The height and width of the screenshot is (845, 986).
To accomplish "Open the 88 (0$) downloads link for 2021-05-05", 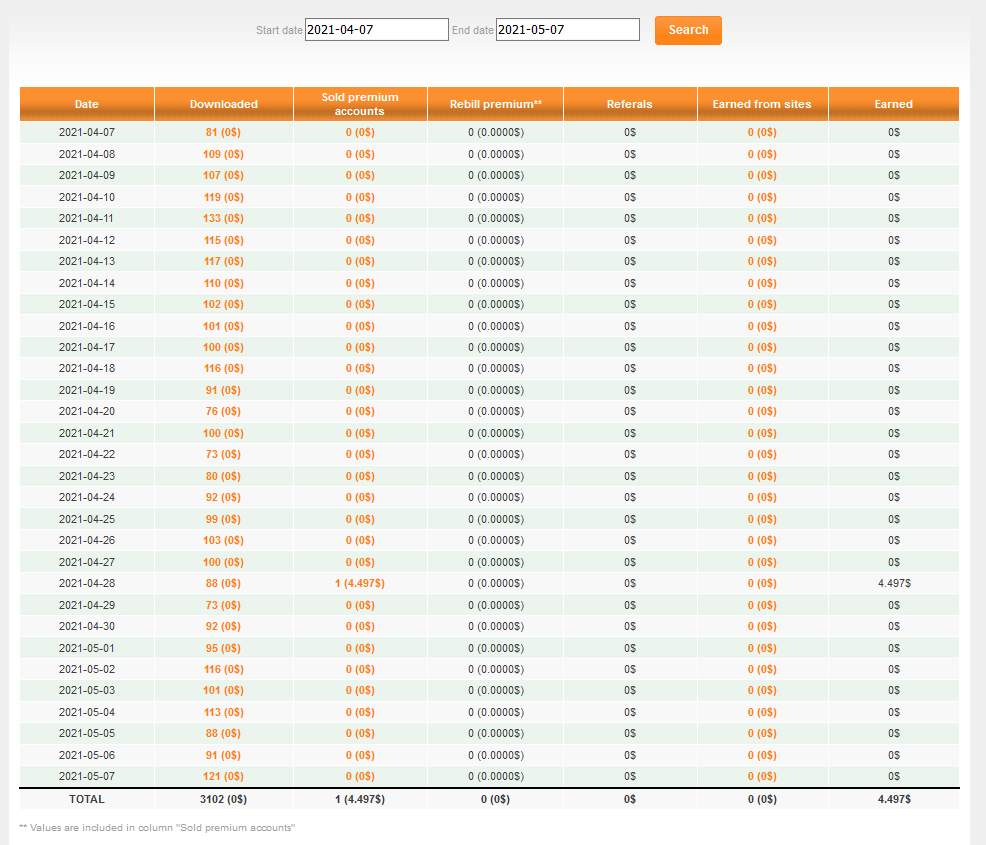I will pos(223,733).
